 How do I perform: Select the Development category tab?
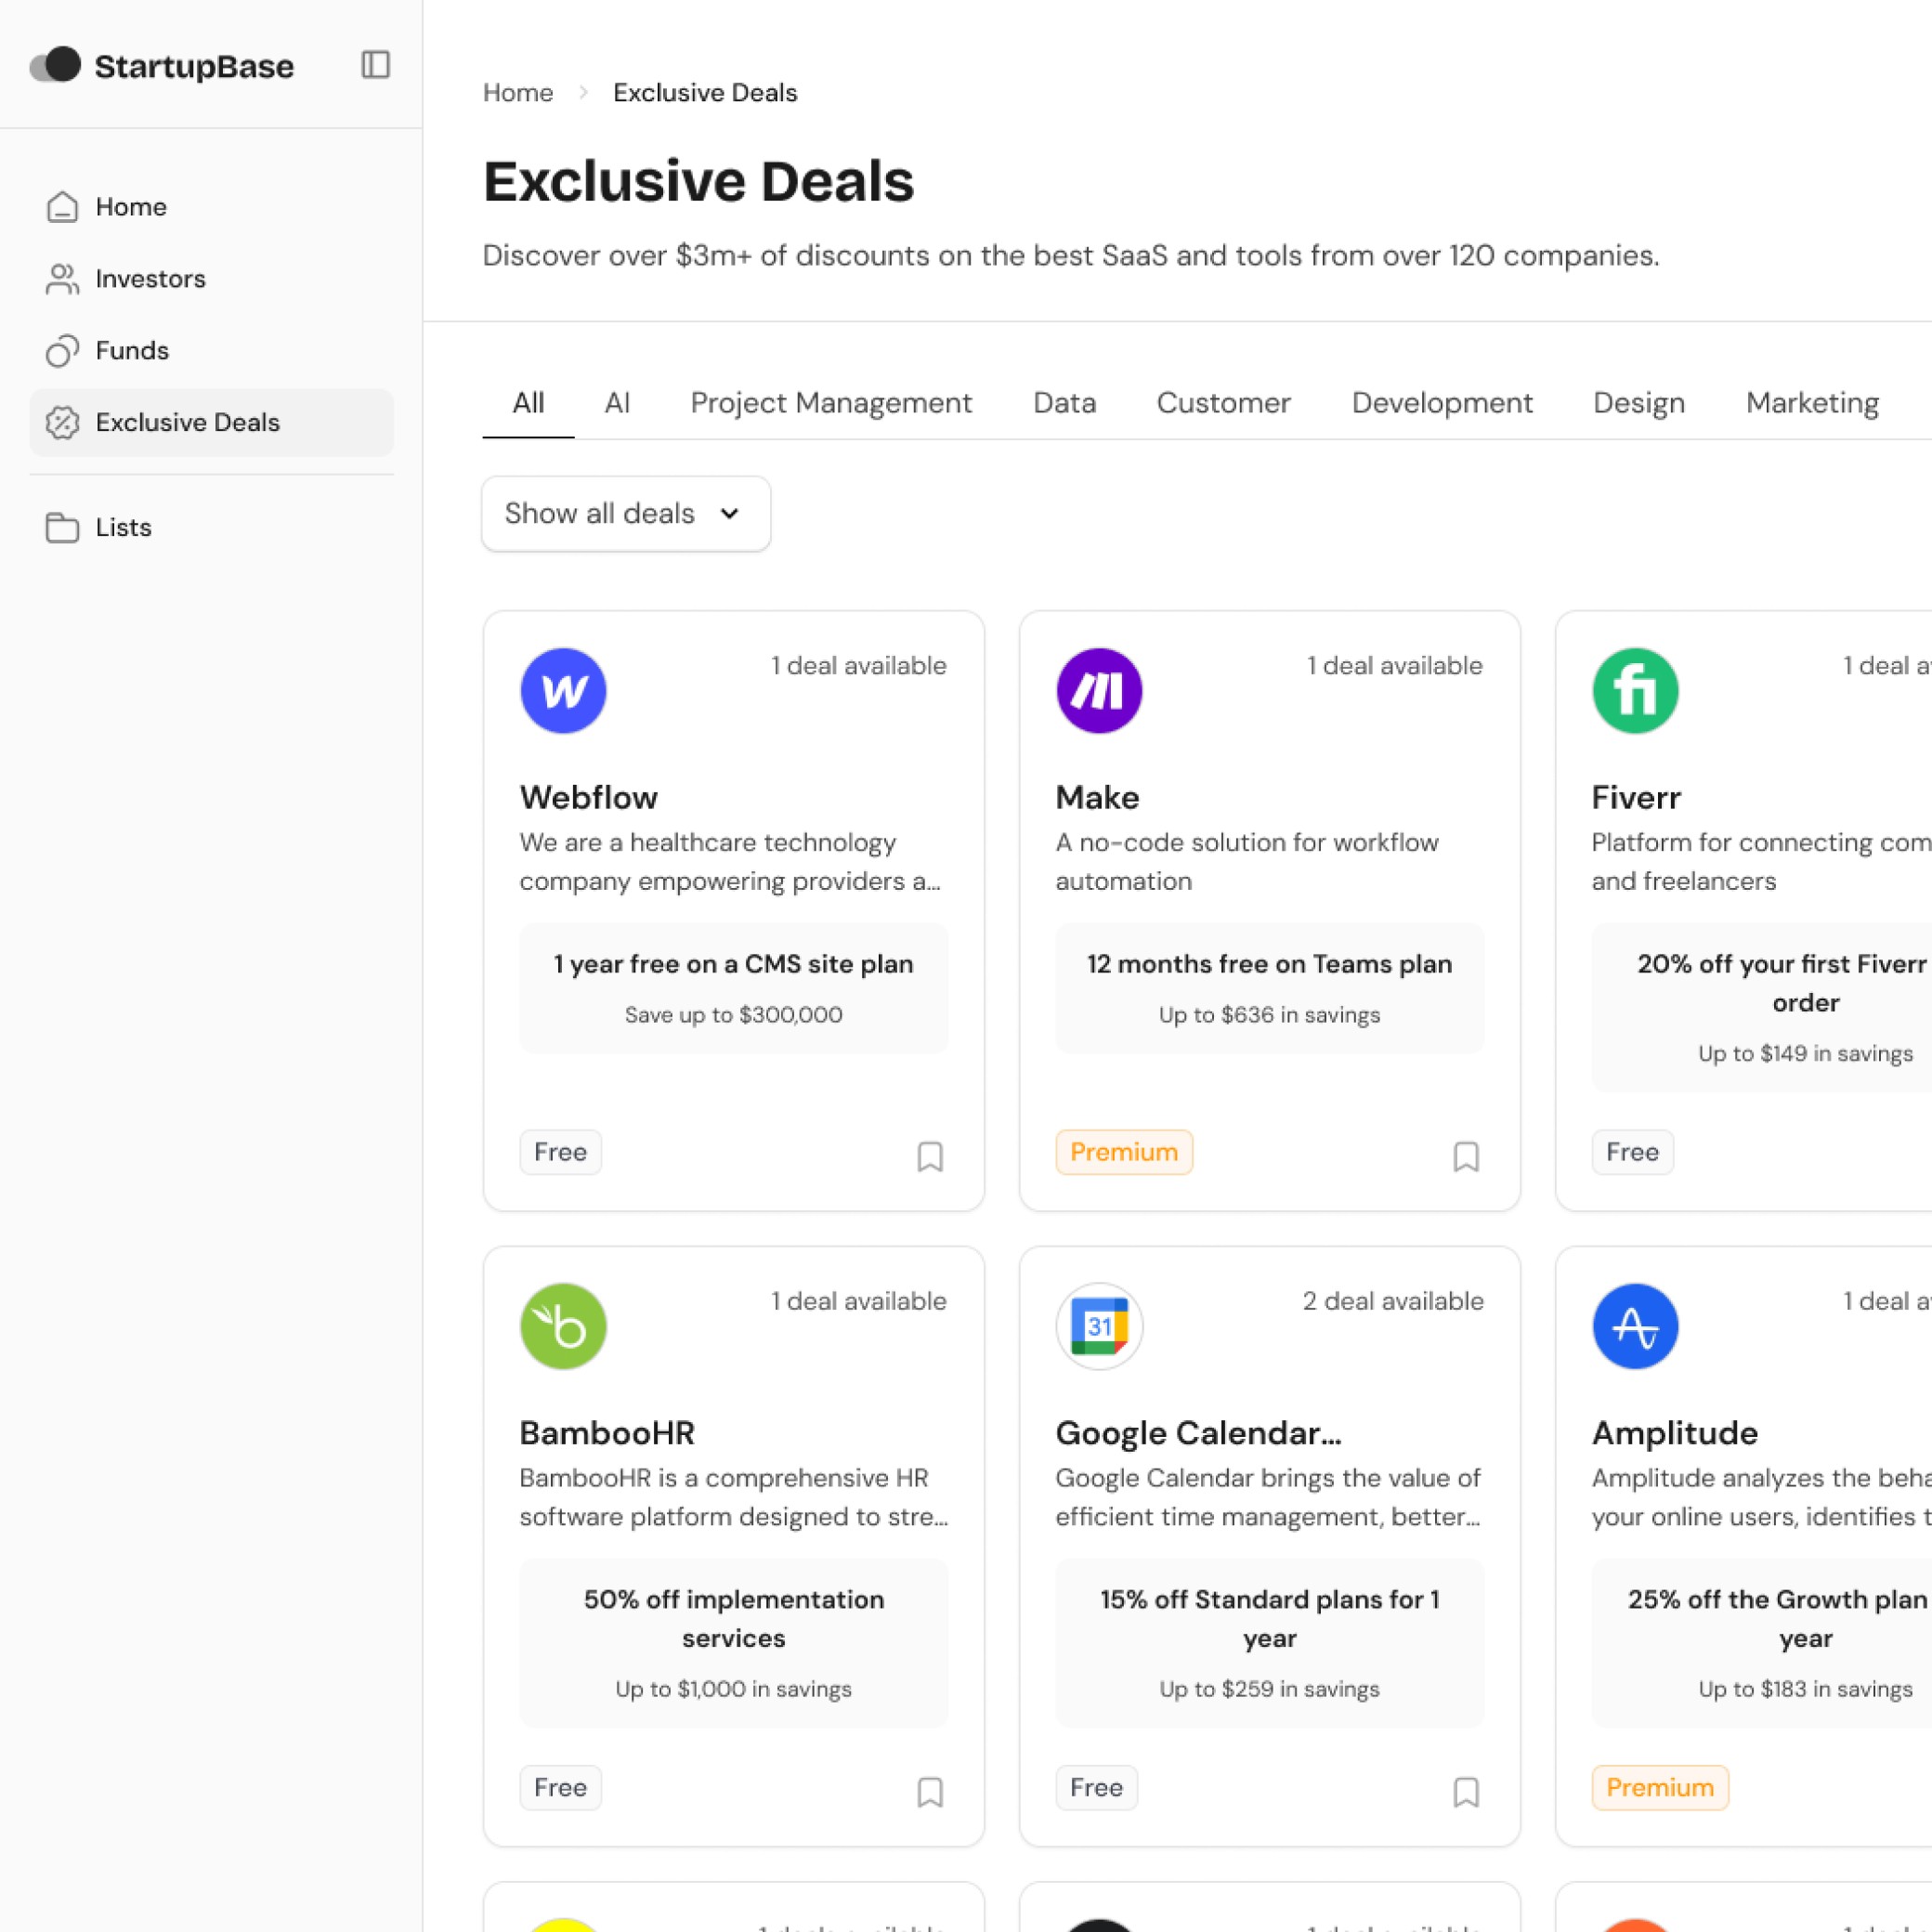pyautogui.click(x=1441, y=403)
